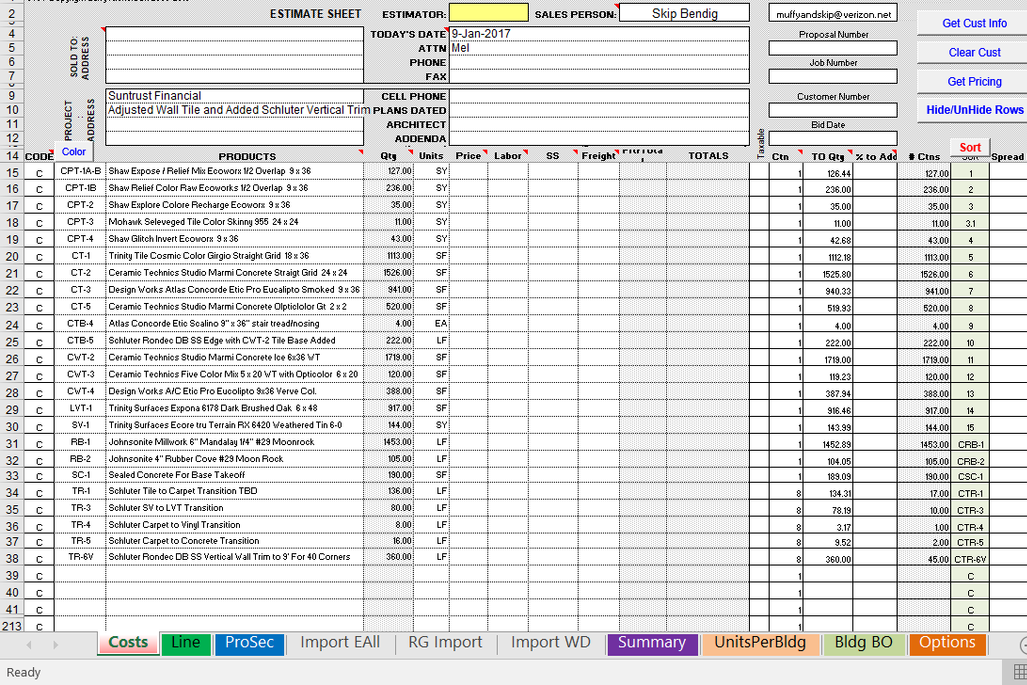Select sort cell CTR-6V
Screen dimensions: 1027x685
[x=969, y=559]
